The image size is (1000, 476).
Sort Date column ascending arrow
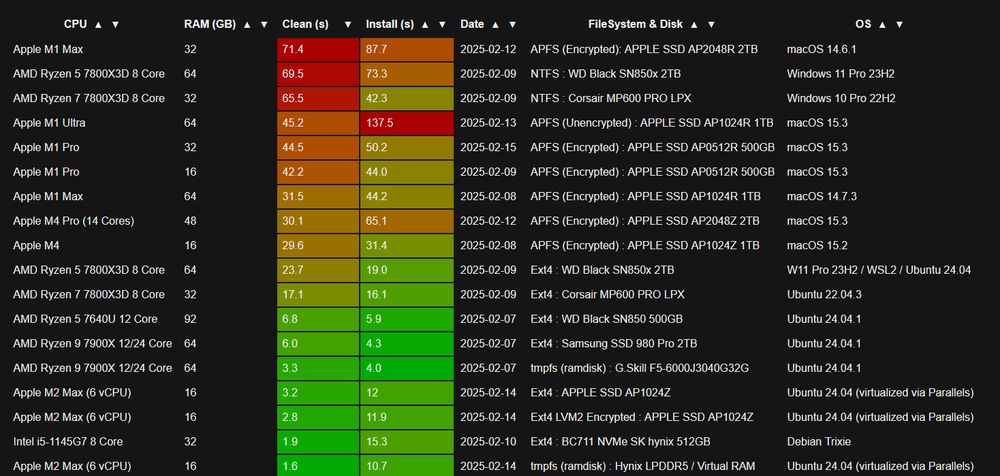pos(495,24)
